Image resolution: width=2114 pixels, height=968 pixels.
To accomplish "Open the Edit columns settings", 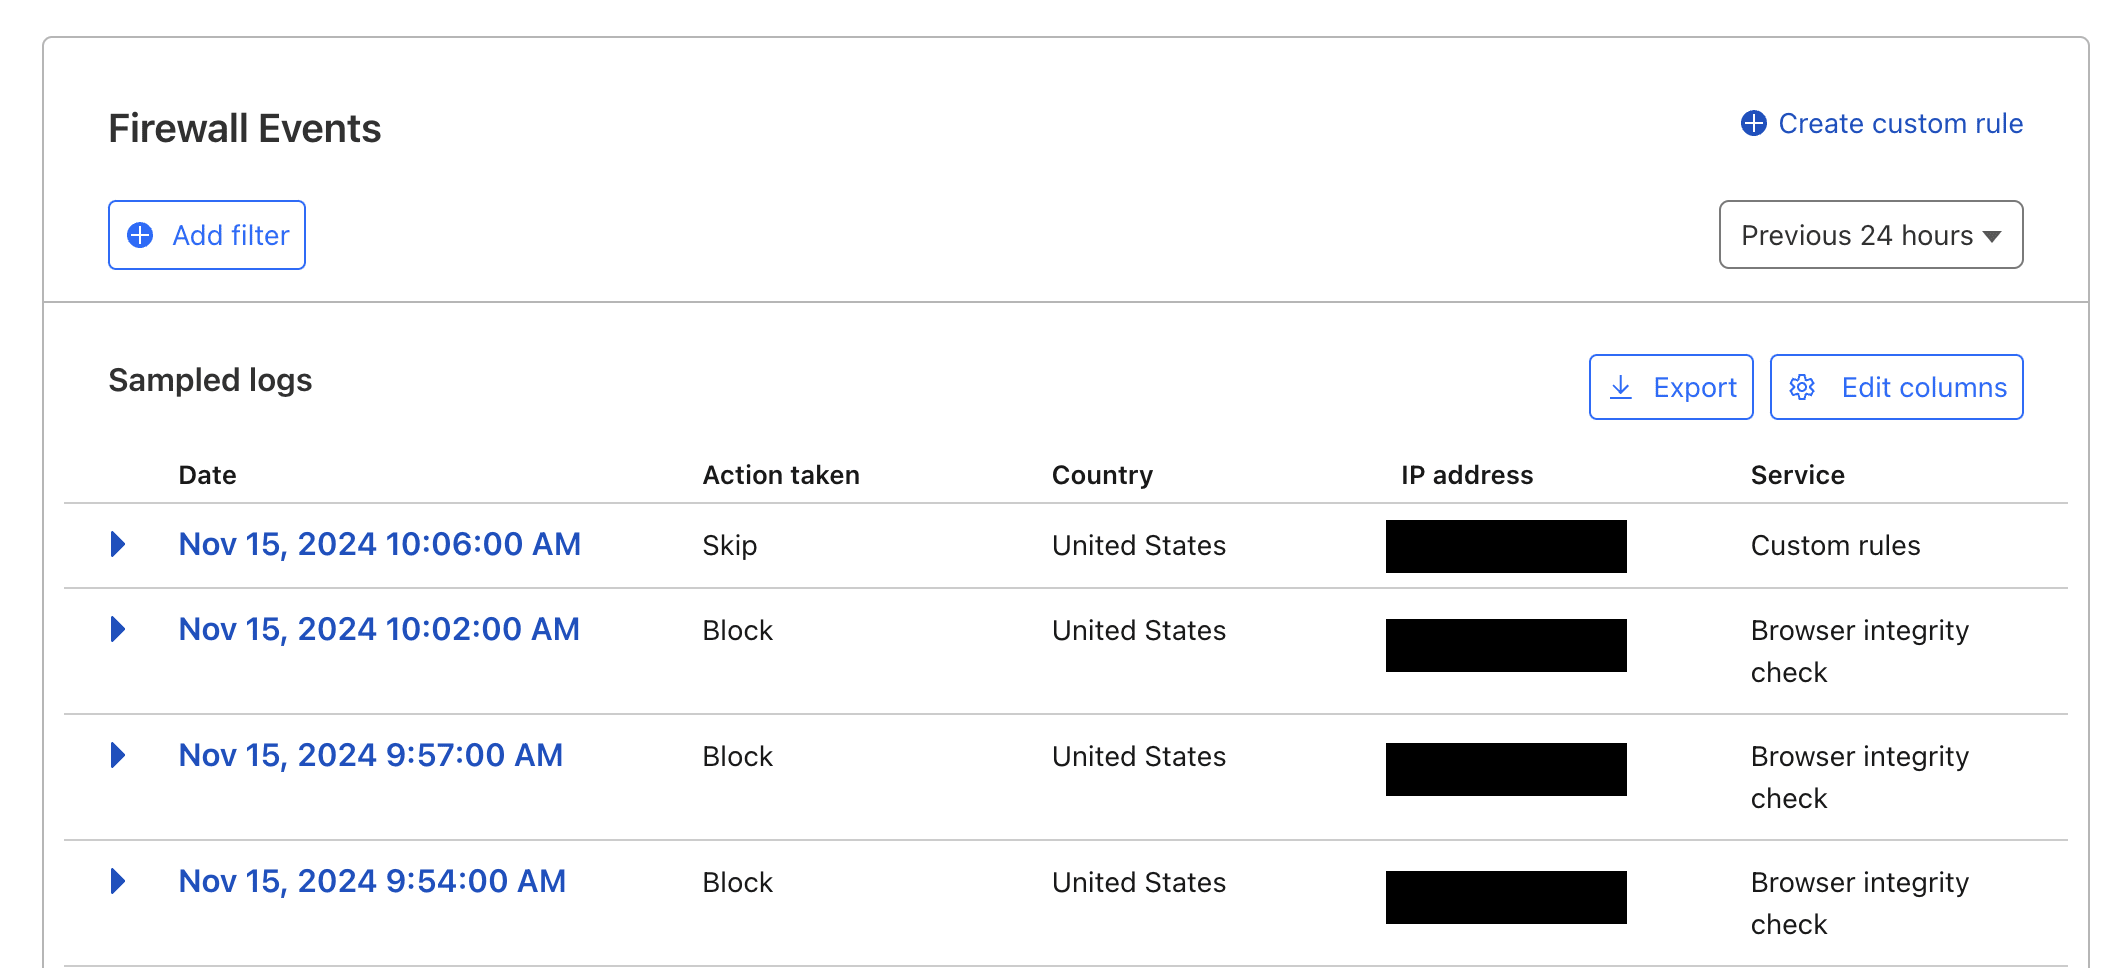I will (1896, 388).
